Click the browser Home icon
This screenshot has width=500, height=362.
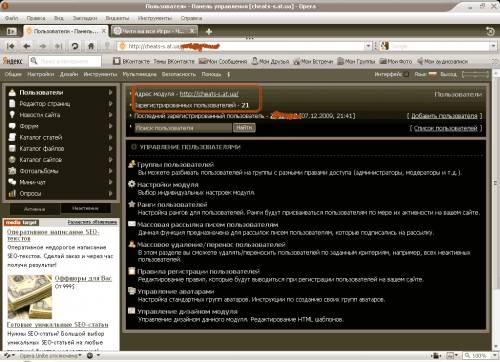click(91, 46)
